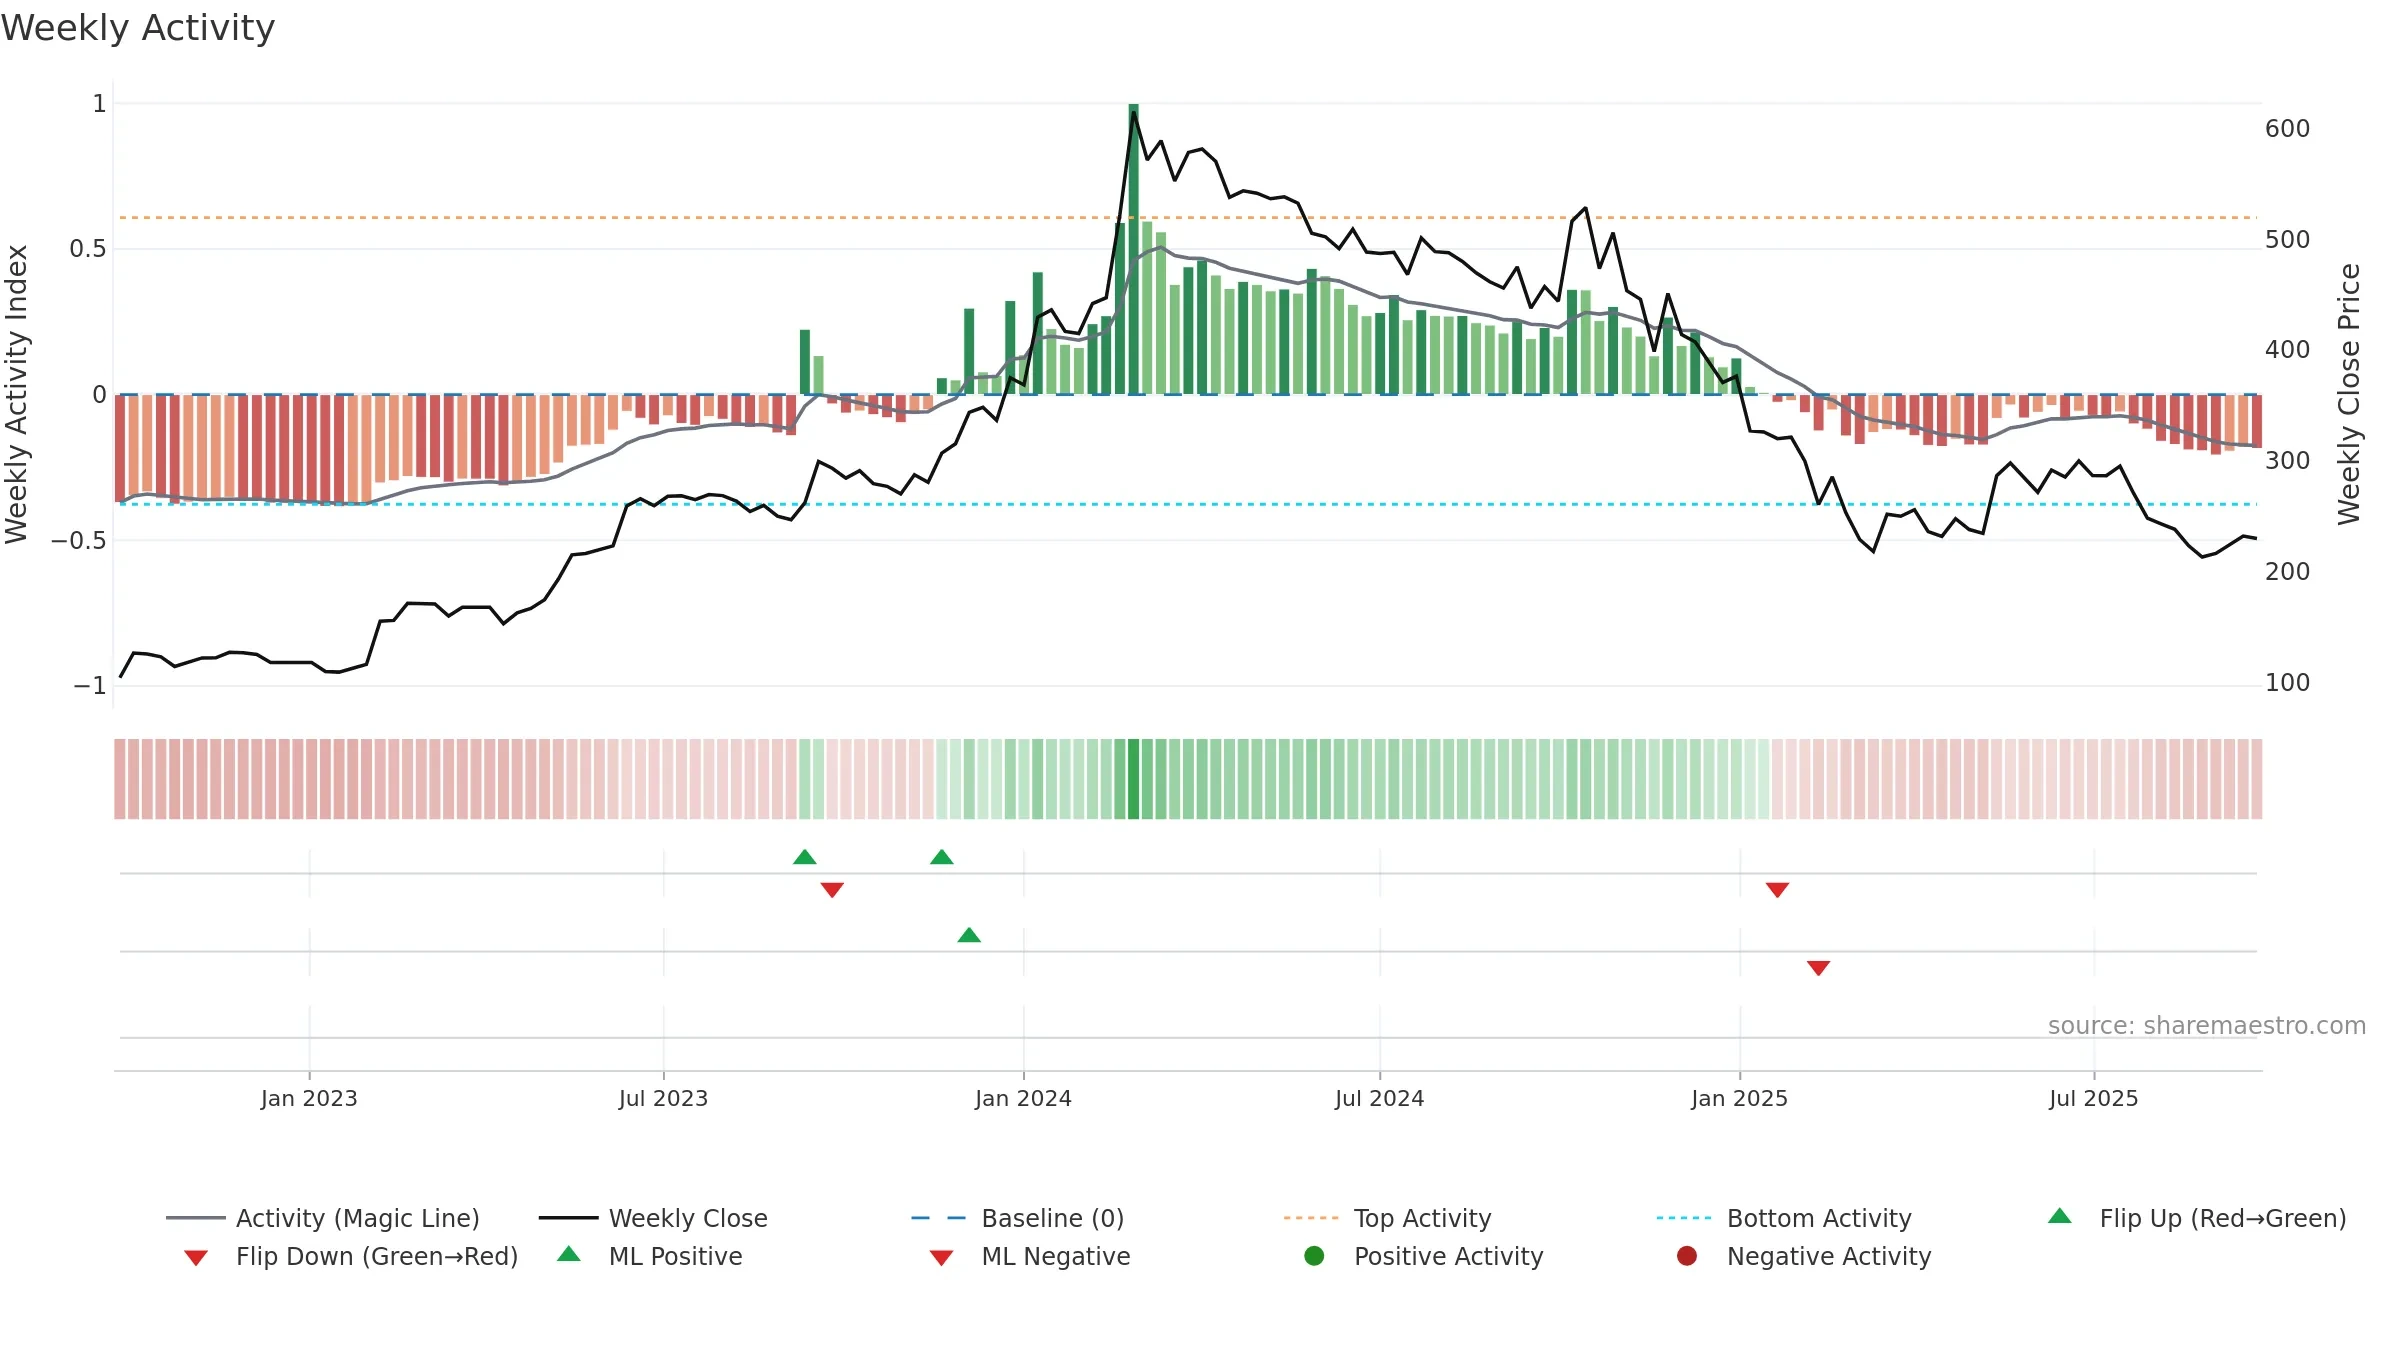Image resolution: width=2400 pixels, height=1350 pixels.
Task: Toggle Flip Up (Red→Green) legend entry
Action: 2197,1218
